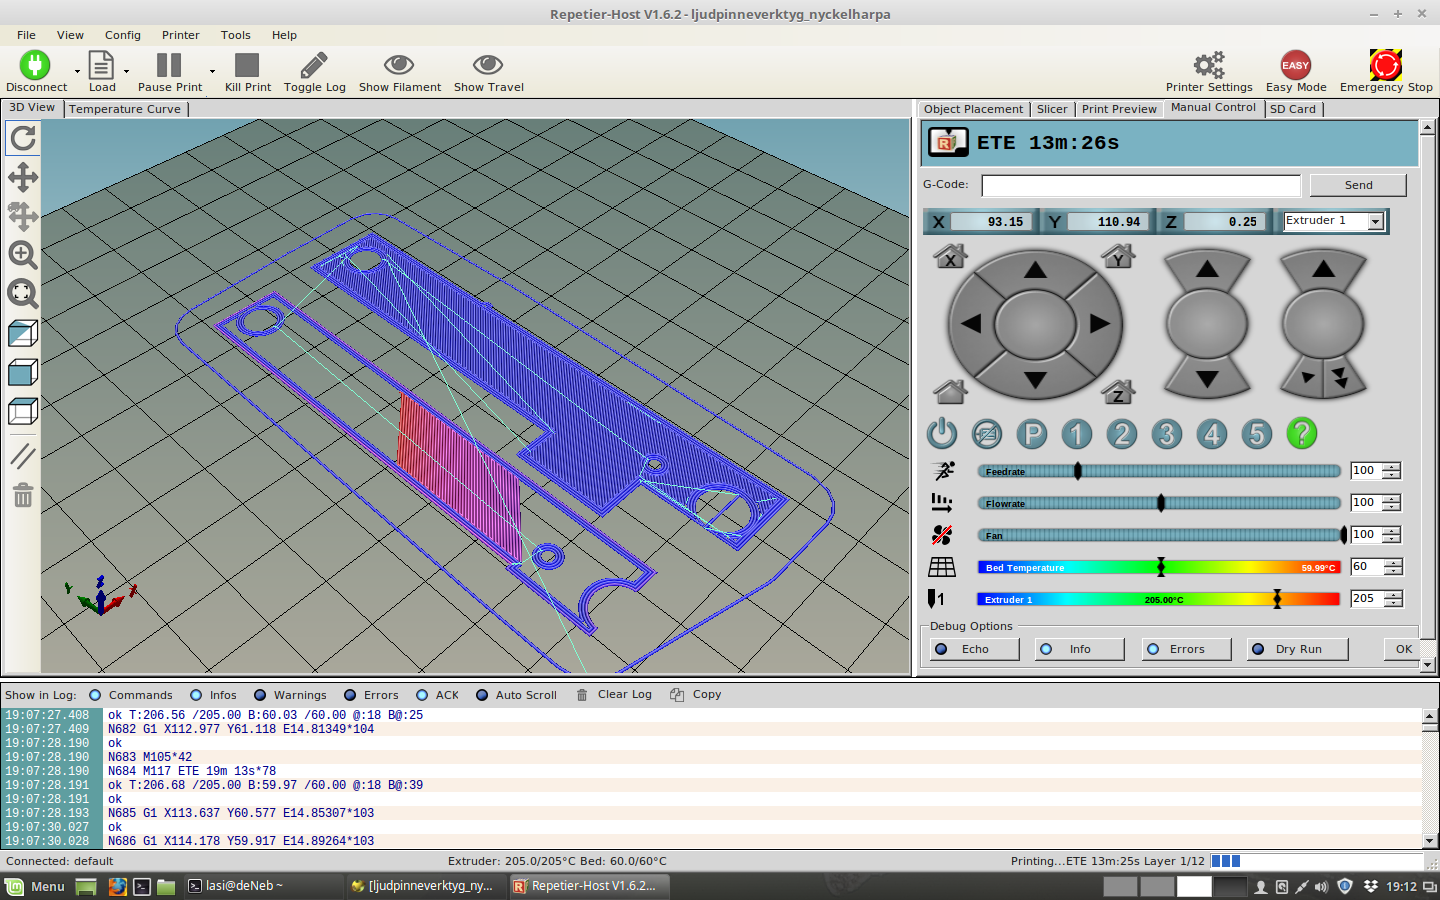Home the X axis icon

click(950, 257)
